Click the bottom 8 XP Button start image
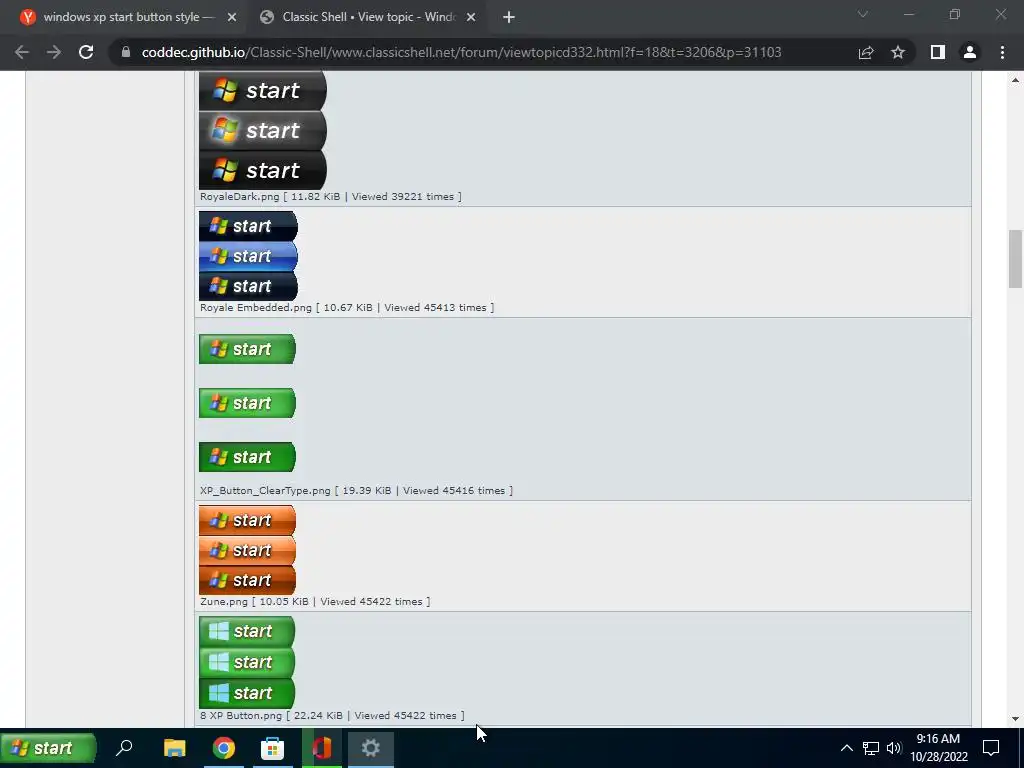1024x768 pixels. 247,693
